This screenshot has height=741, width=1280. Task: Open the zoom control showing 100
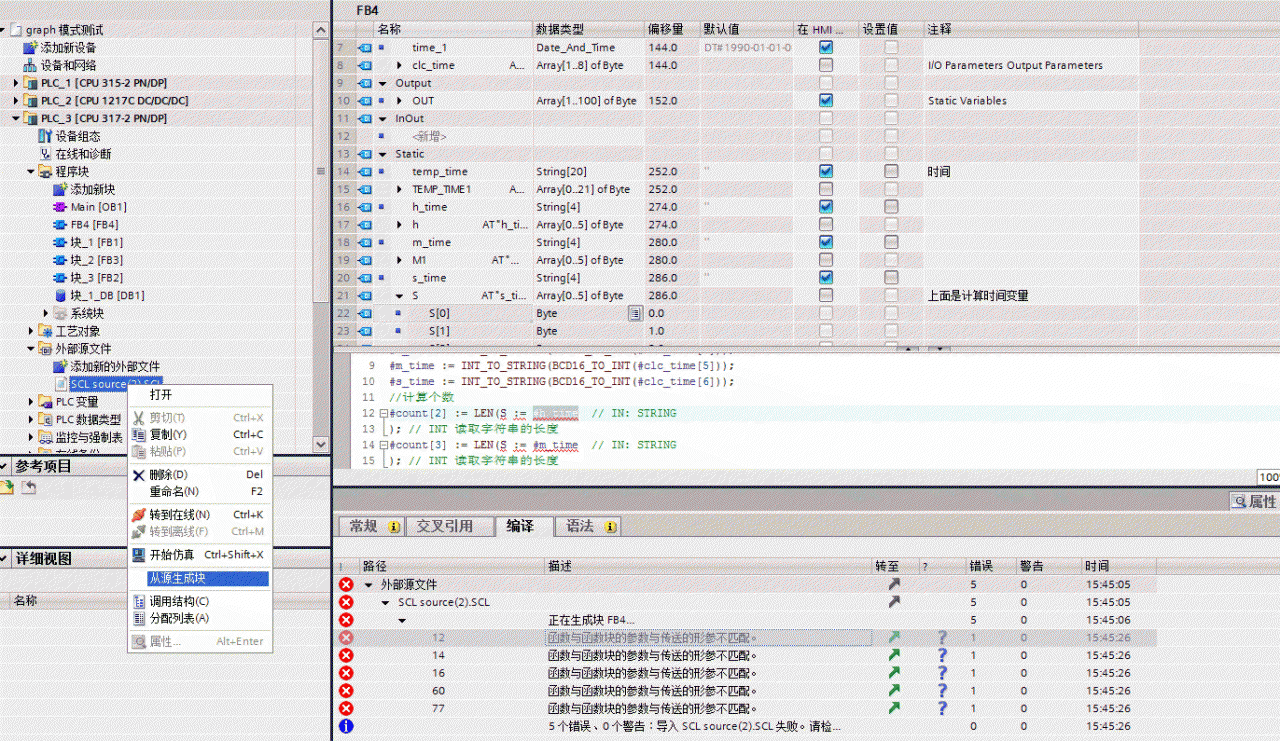(x=1267, y=477)
